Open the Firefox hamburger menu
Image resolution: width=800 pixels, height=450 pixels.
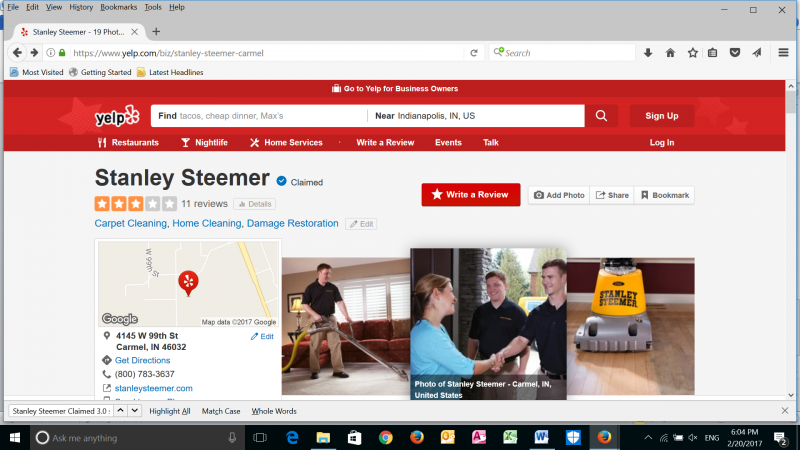tap(783, 53)
